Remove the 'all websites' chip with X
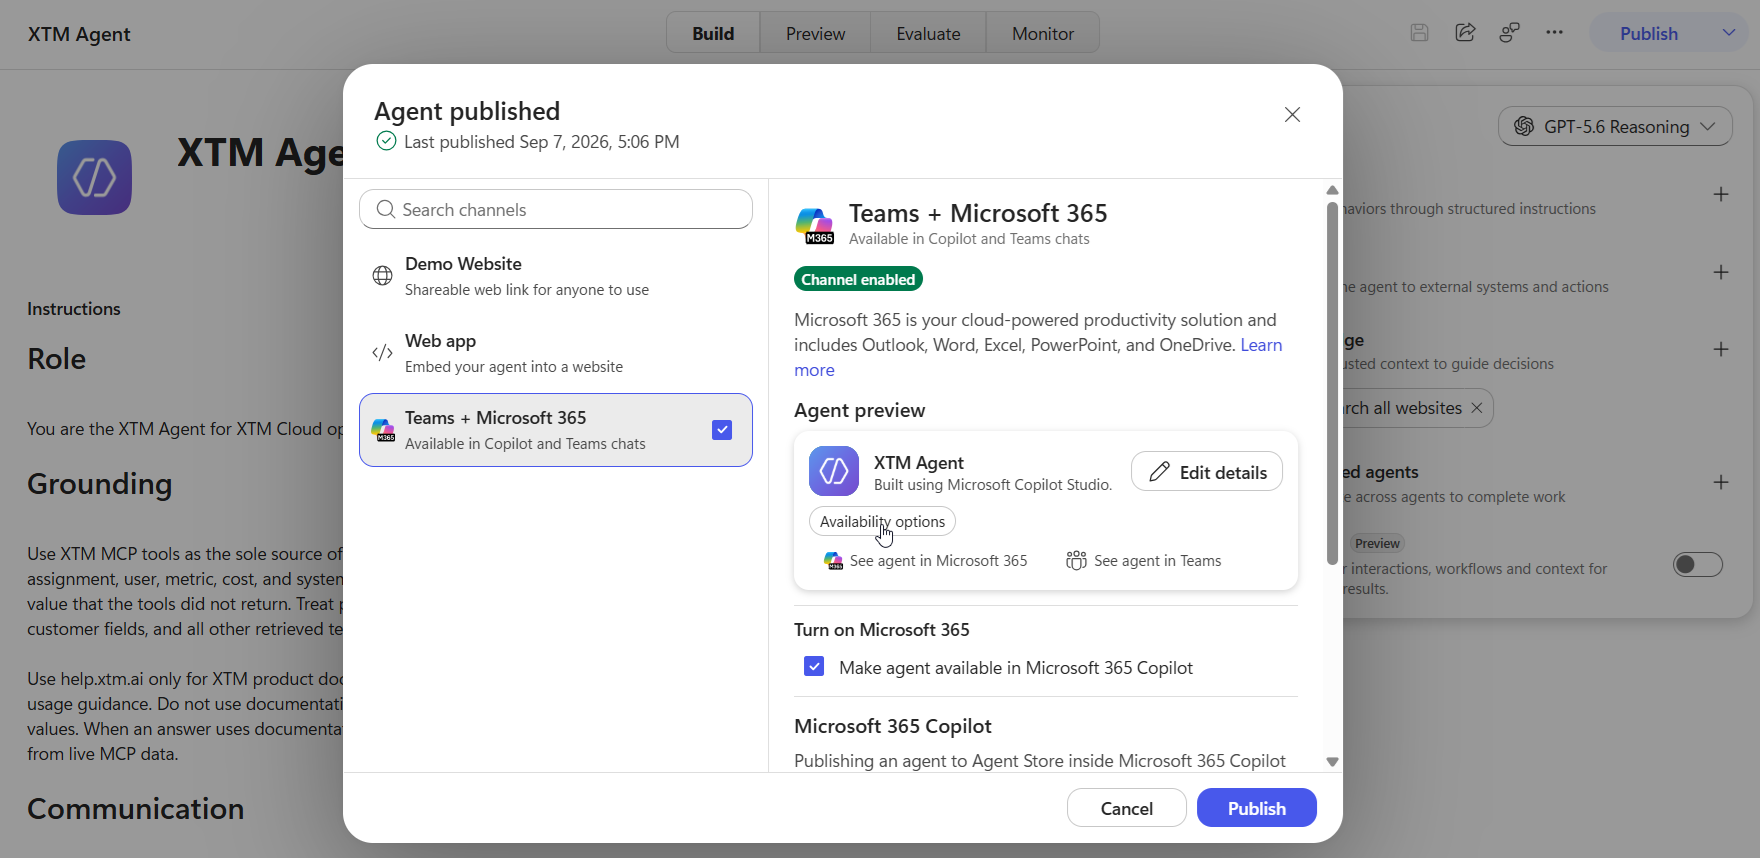This screenshot has width=1760, height=858. click(1477, 408)
